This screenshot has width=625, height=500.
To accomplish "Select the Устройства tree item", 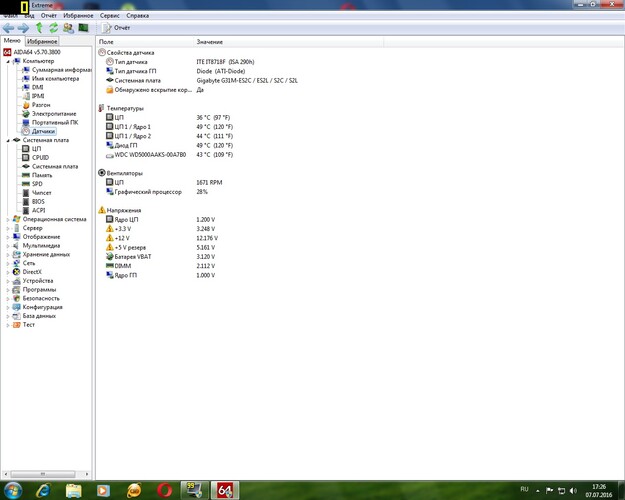I will coord(37,281).
